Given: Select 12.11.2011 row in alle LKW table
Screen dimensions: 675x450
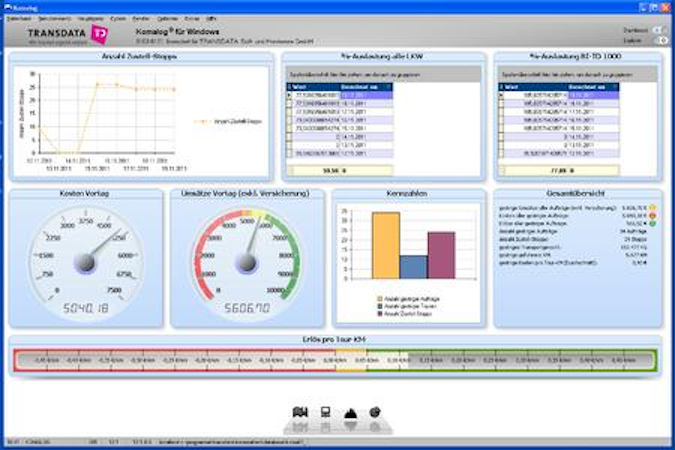Looking at the screenshot, I should 340,153.
